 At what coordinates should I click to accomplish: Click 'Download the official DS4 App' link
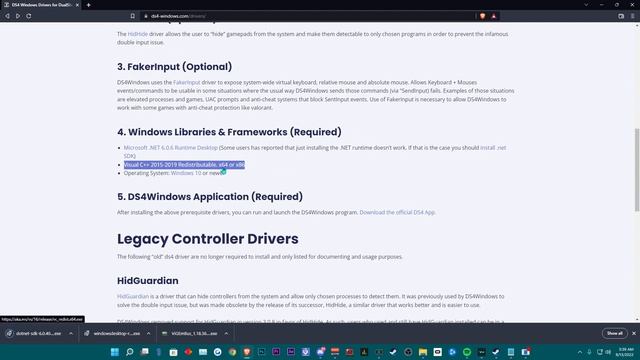(397, 212)
